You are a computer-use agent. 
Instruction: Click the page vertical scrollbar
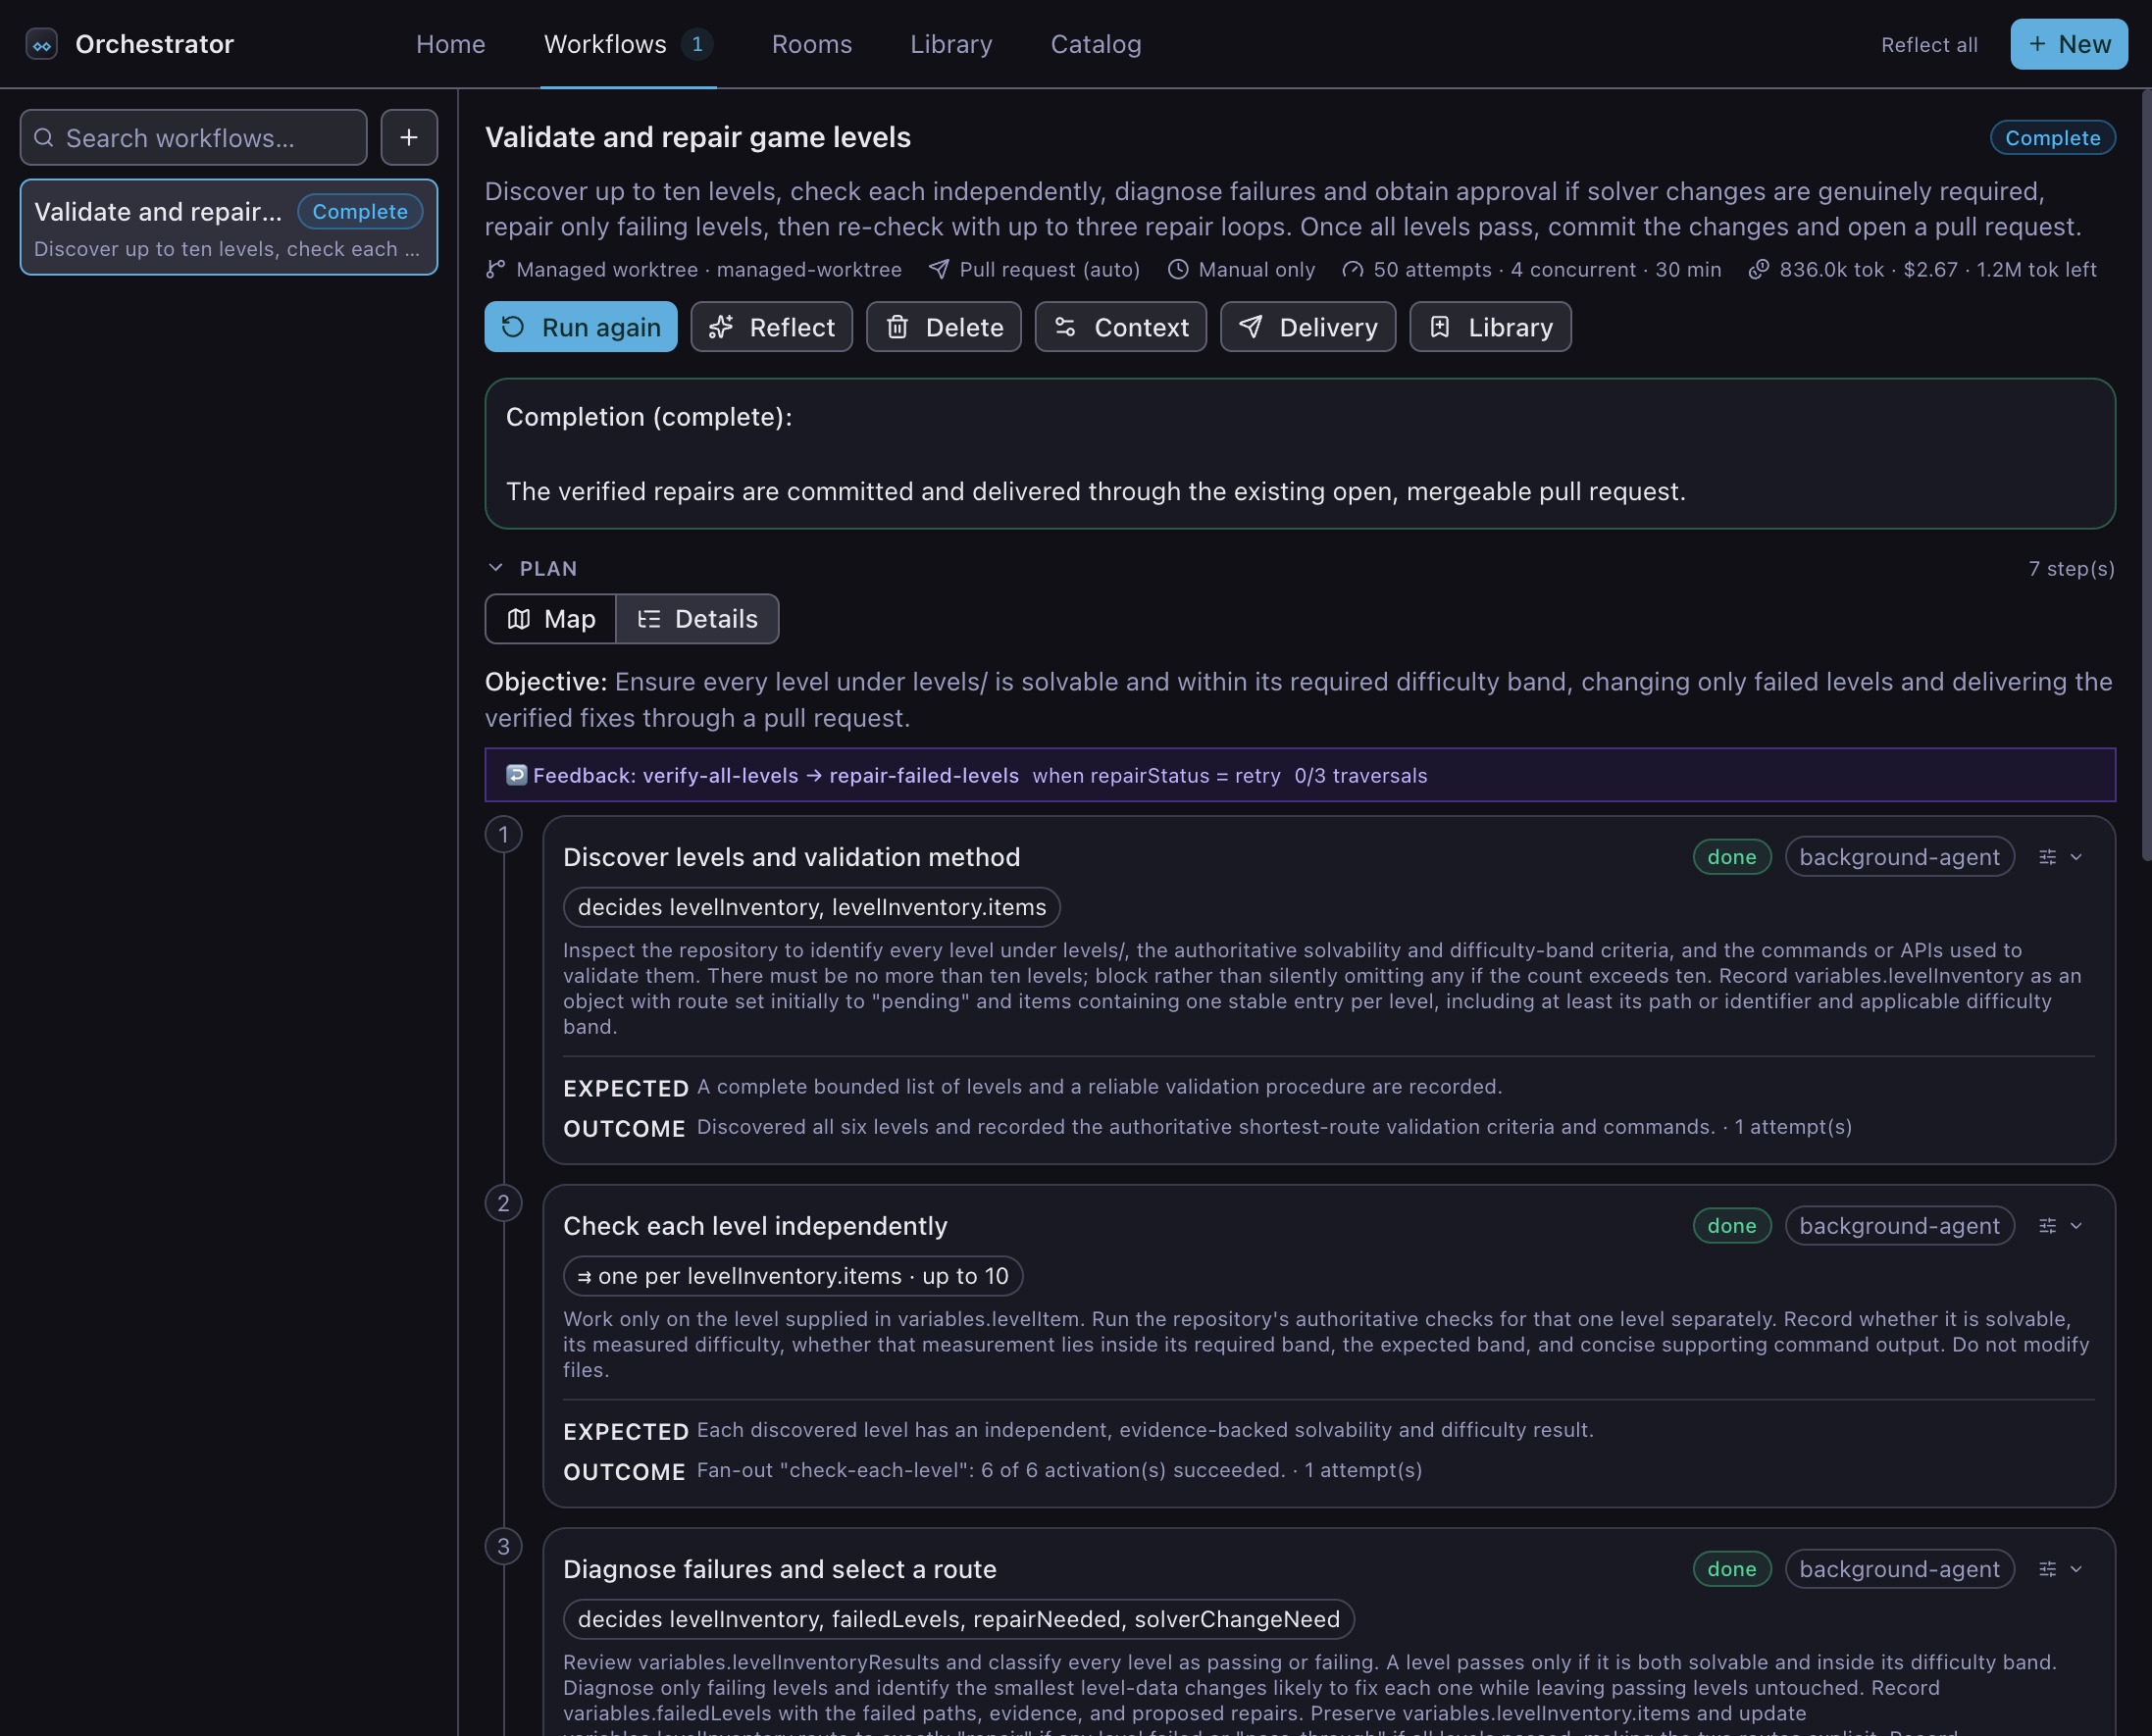coord(2146,475)
